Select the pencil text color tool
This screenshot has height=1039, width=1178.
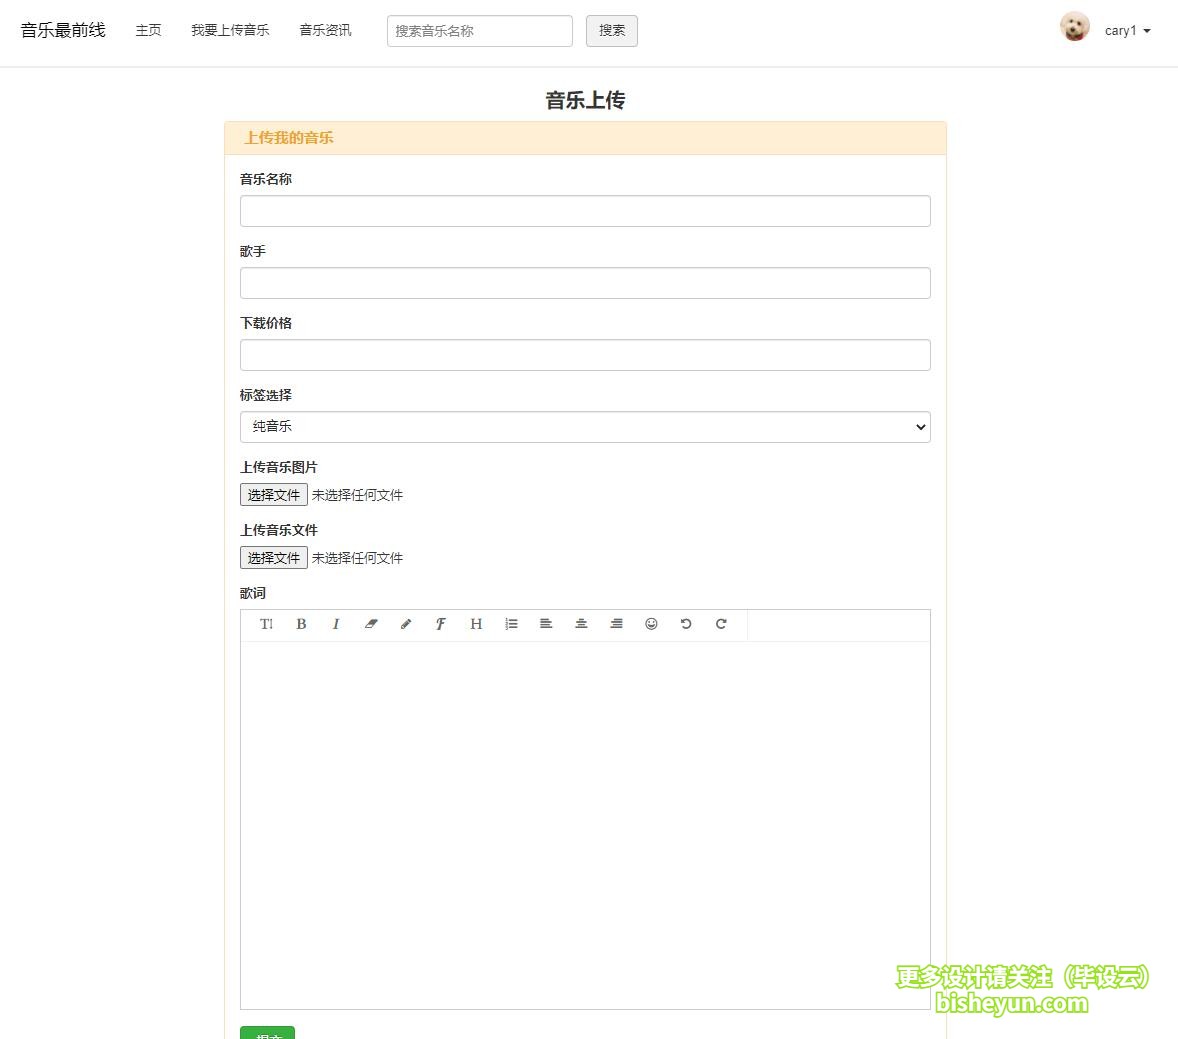coord(406,624)
